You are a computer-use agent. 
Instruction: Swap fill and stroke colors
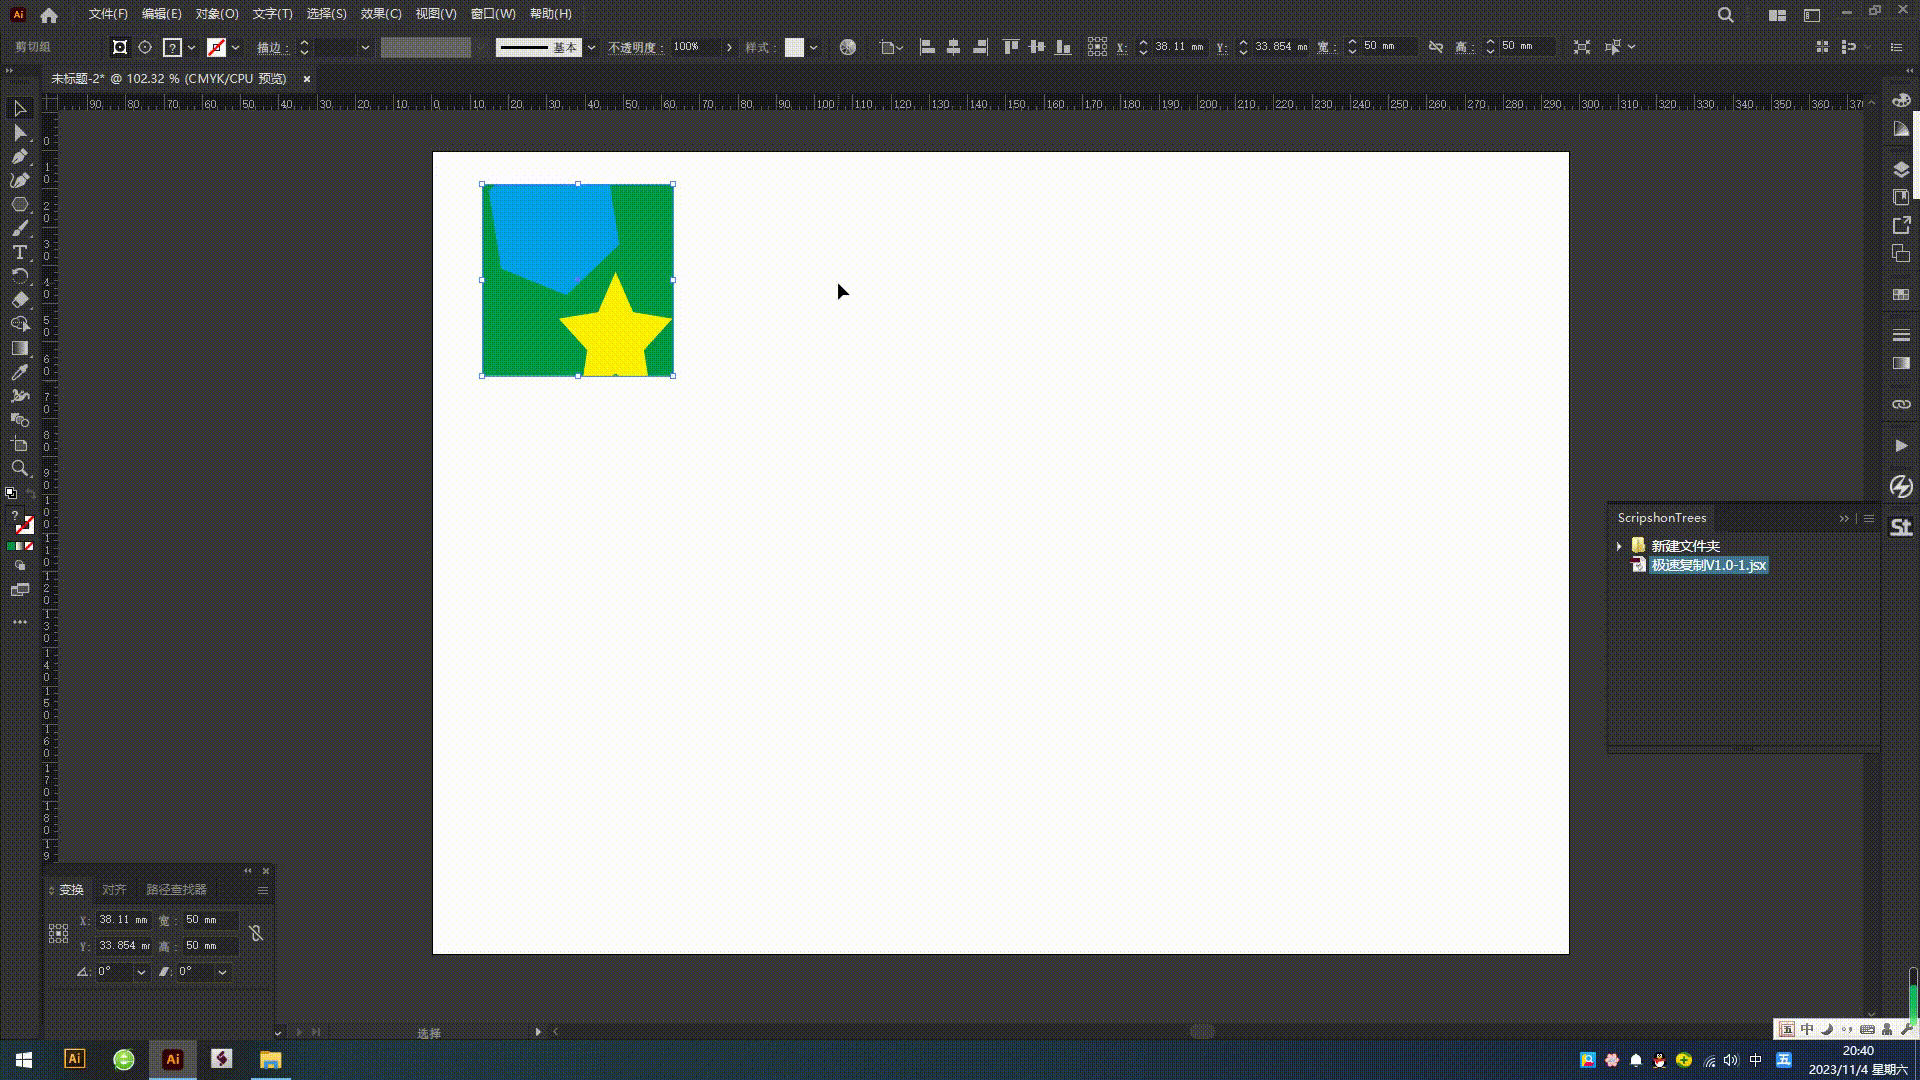[x=31, y=493]
